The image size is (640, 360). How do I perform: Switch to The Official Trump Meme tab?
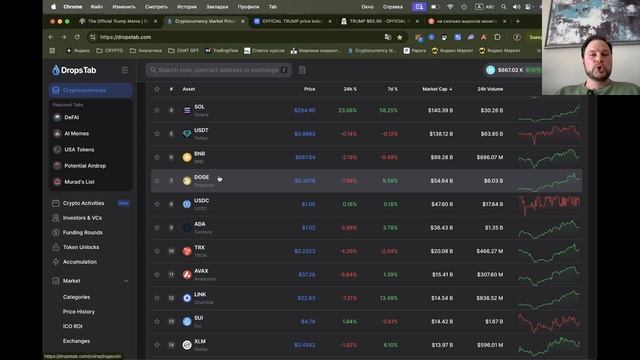(118, 21)
